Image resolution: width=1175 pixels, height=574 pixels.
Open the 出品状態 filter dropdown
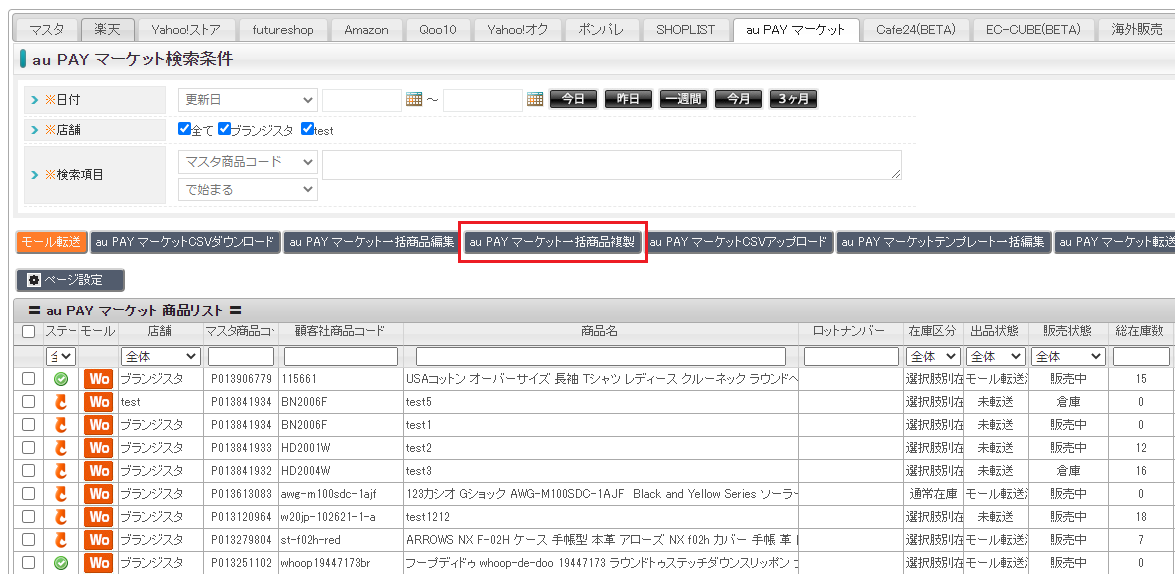[995, 356]
